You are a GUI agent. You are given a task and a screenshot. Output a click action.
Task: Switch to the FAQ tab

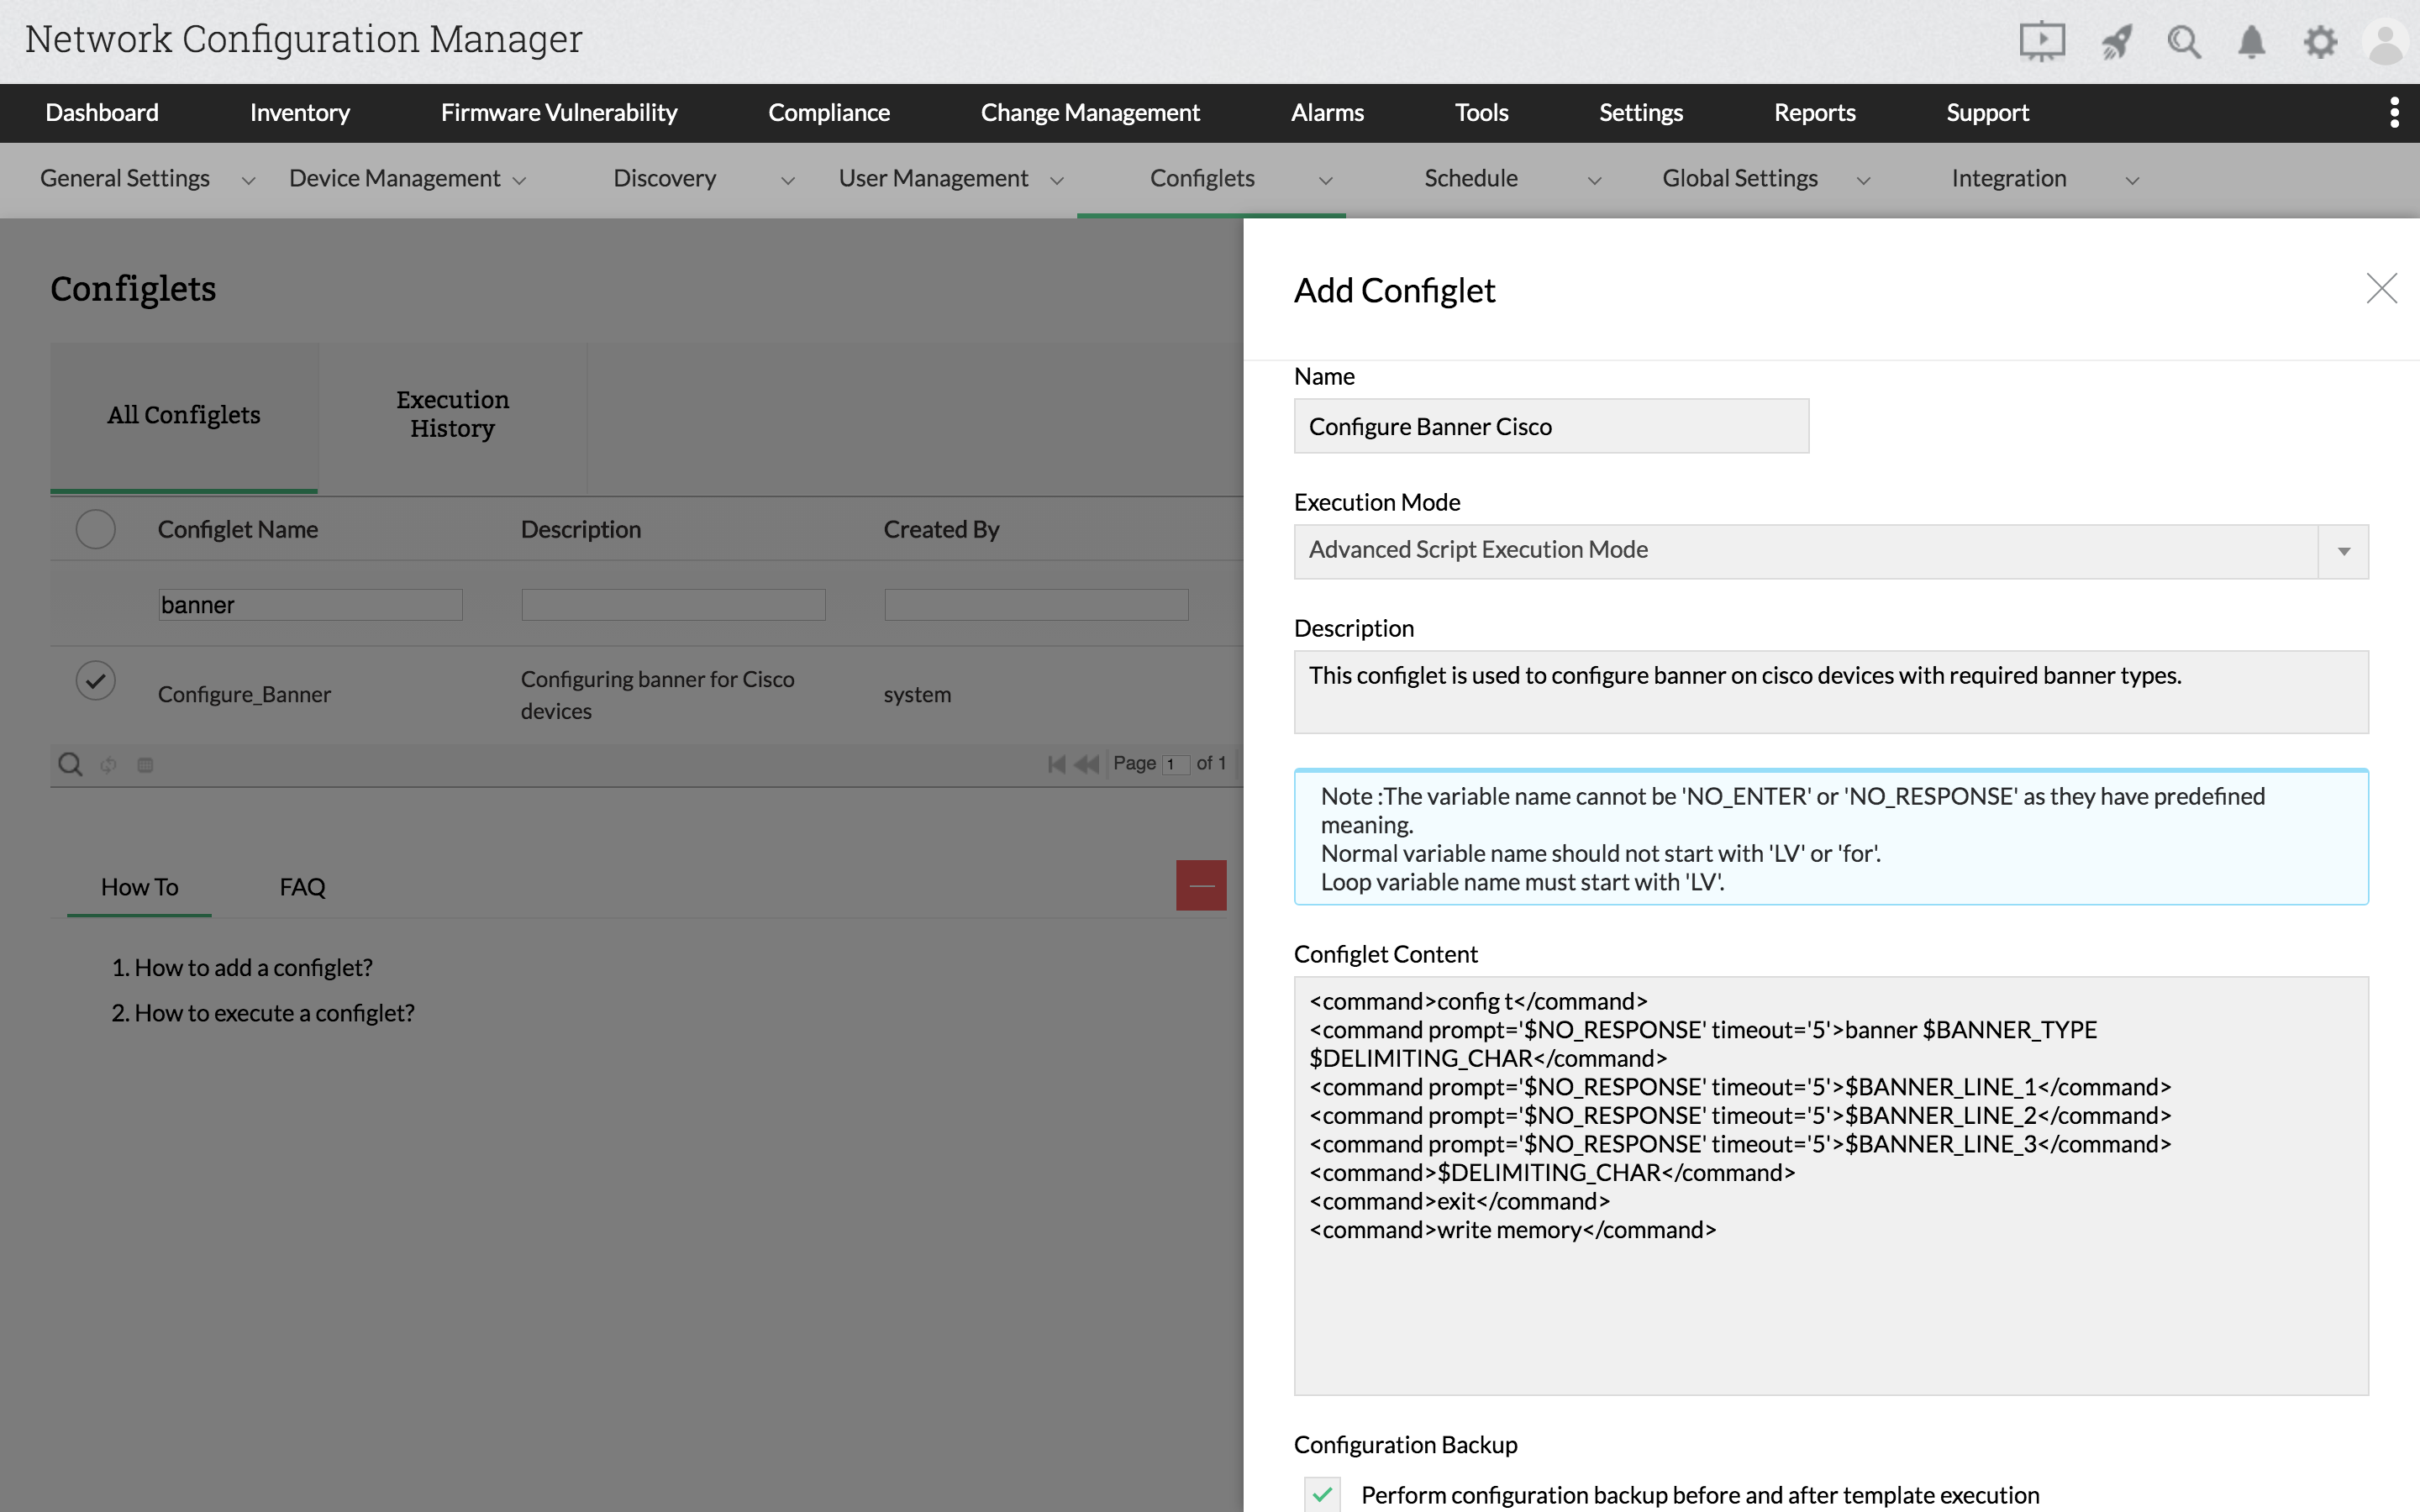point(302,887)
